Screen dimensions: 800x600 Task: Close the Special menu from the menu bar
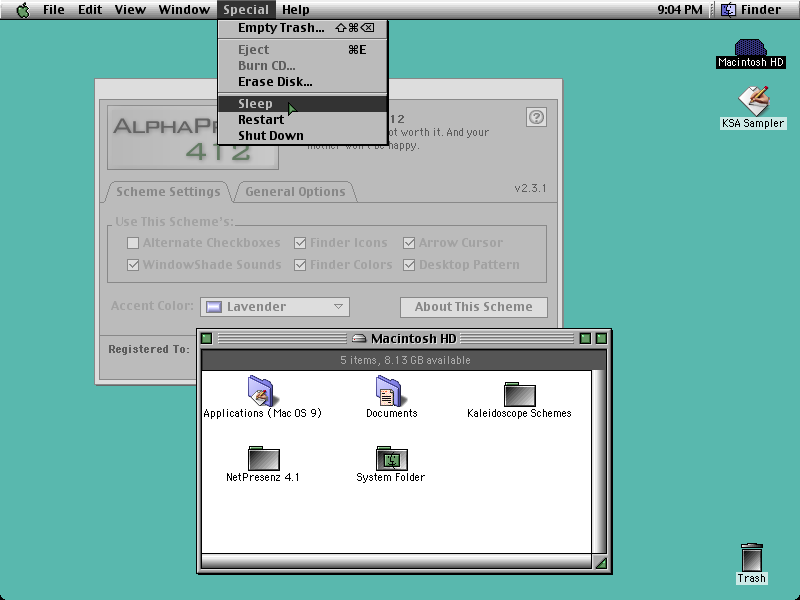pyautogui.click(x=246, y=10)
